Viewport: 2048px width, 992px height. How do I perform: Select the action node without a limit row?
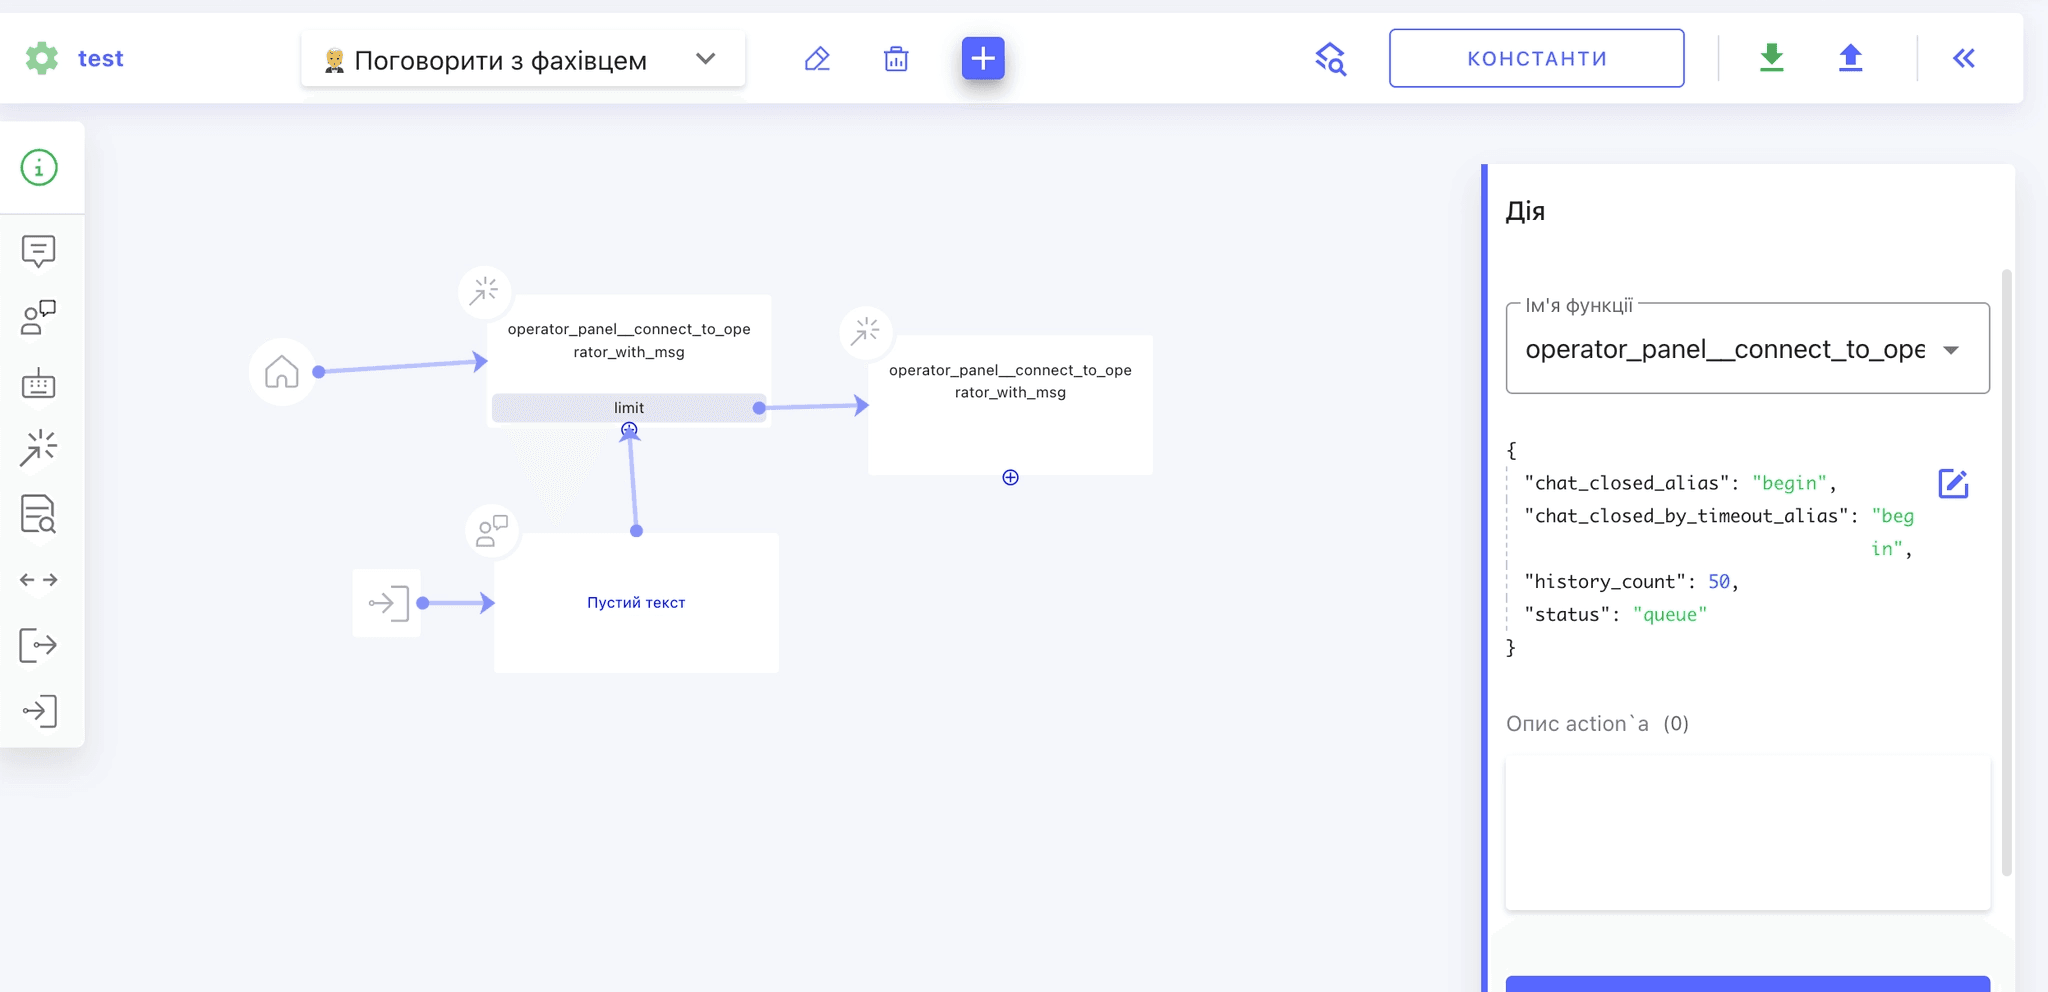point(1010,405)
